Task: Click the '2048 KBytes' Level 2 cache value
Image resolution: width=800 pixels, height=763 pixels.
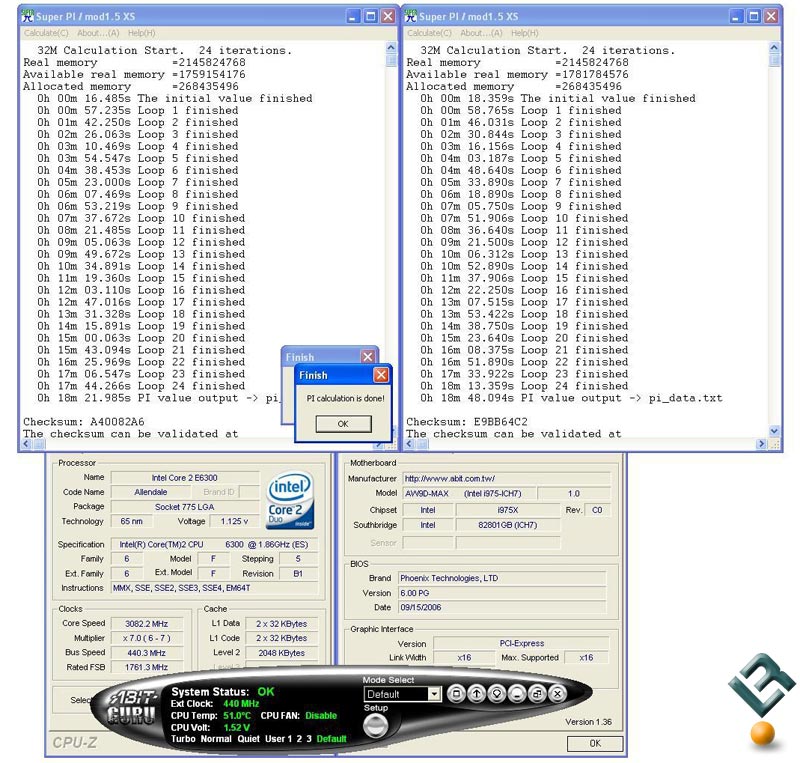Action: click(x=282, y=653)
